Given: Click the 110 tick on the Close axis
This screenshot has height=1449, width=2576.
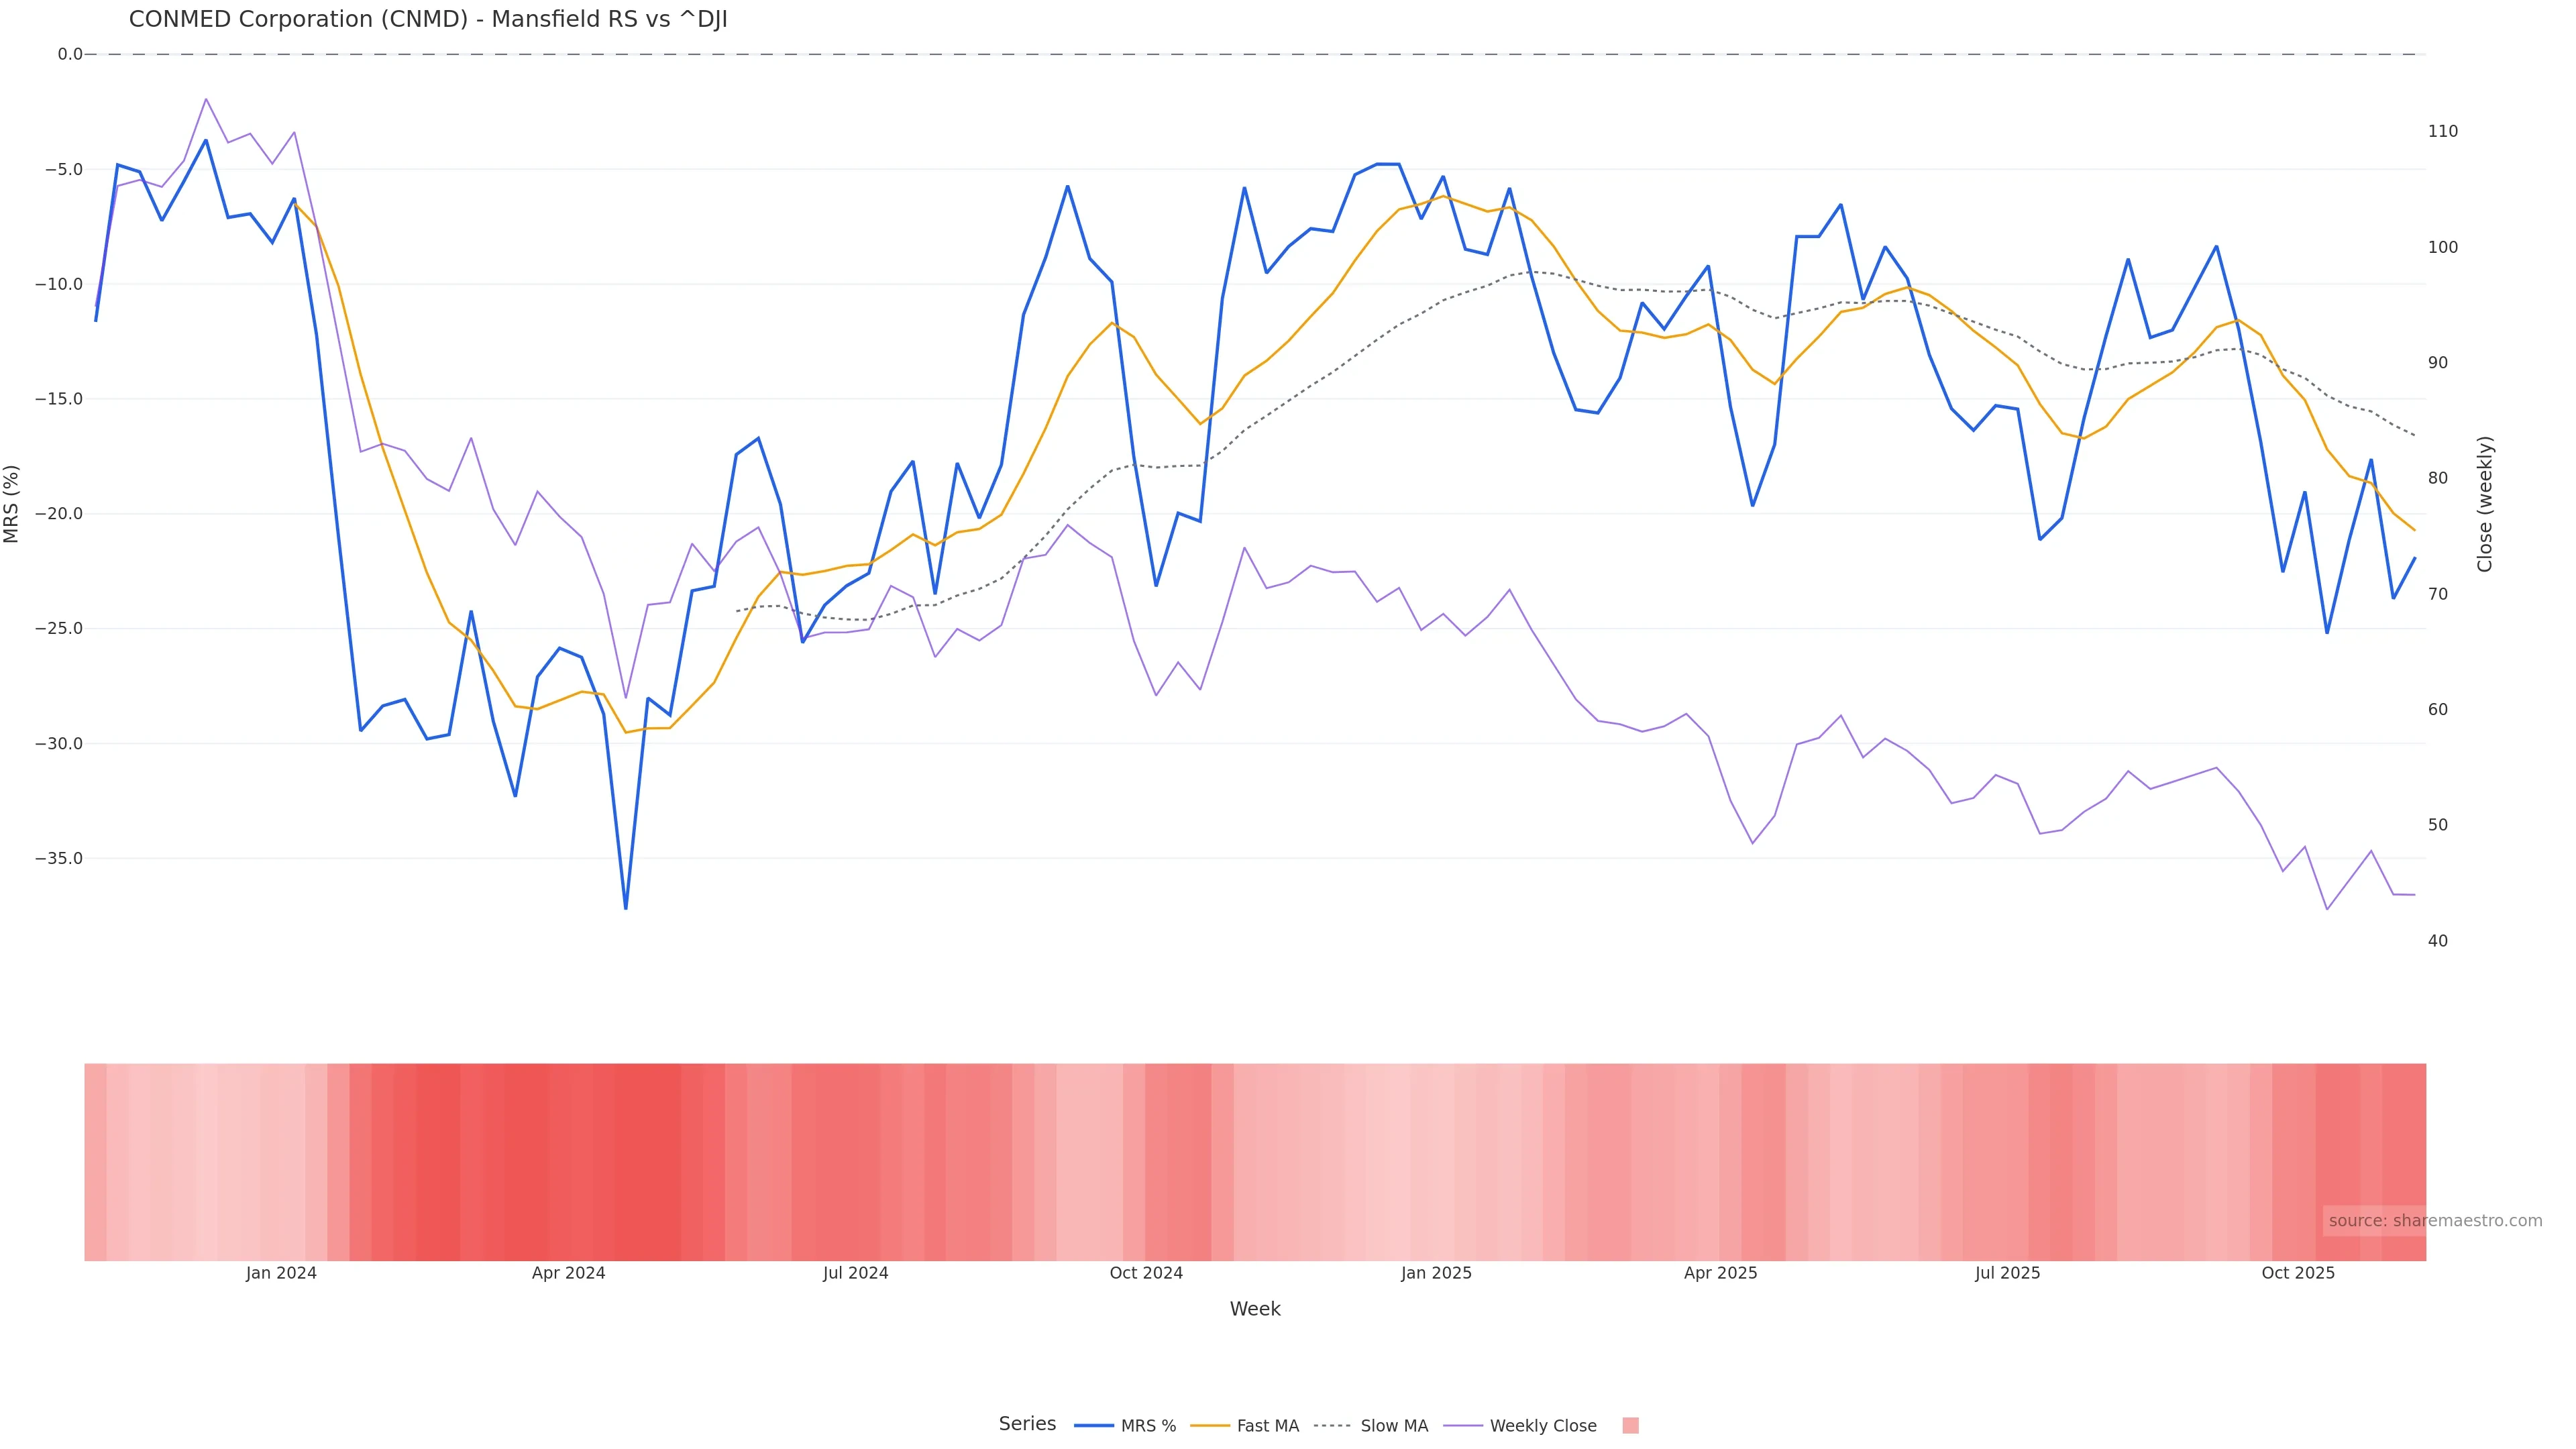Looking at the screenshot, I should [2443, 131].
